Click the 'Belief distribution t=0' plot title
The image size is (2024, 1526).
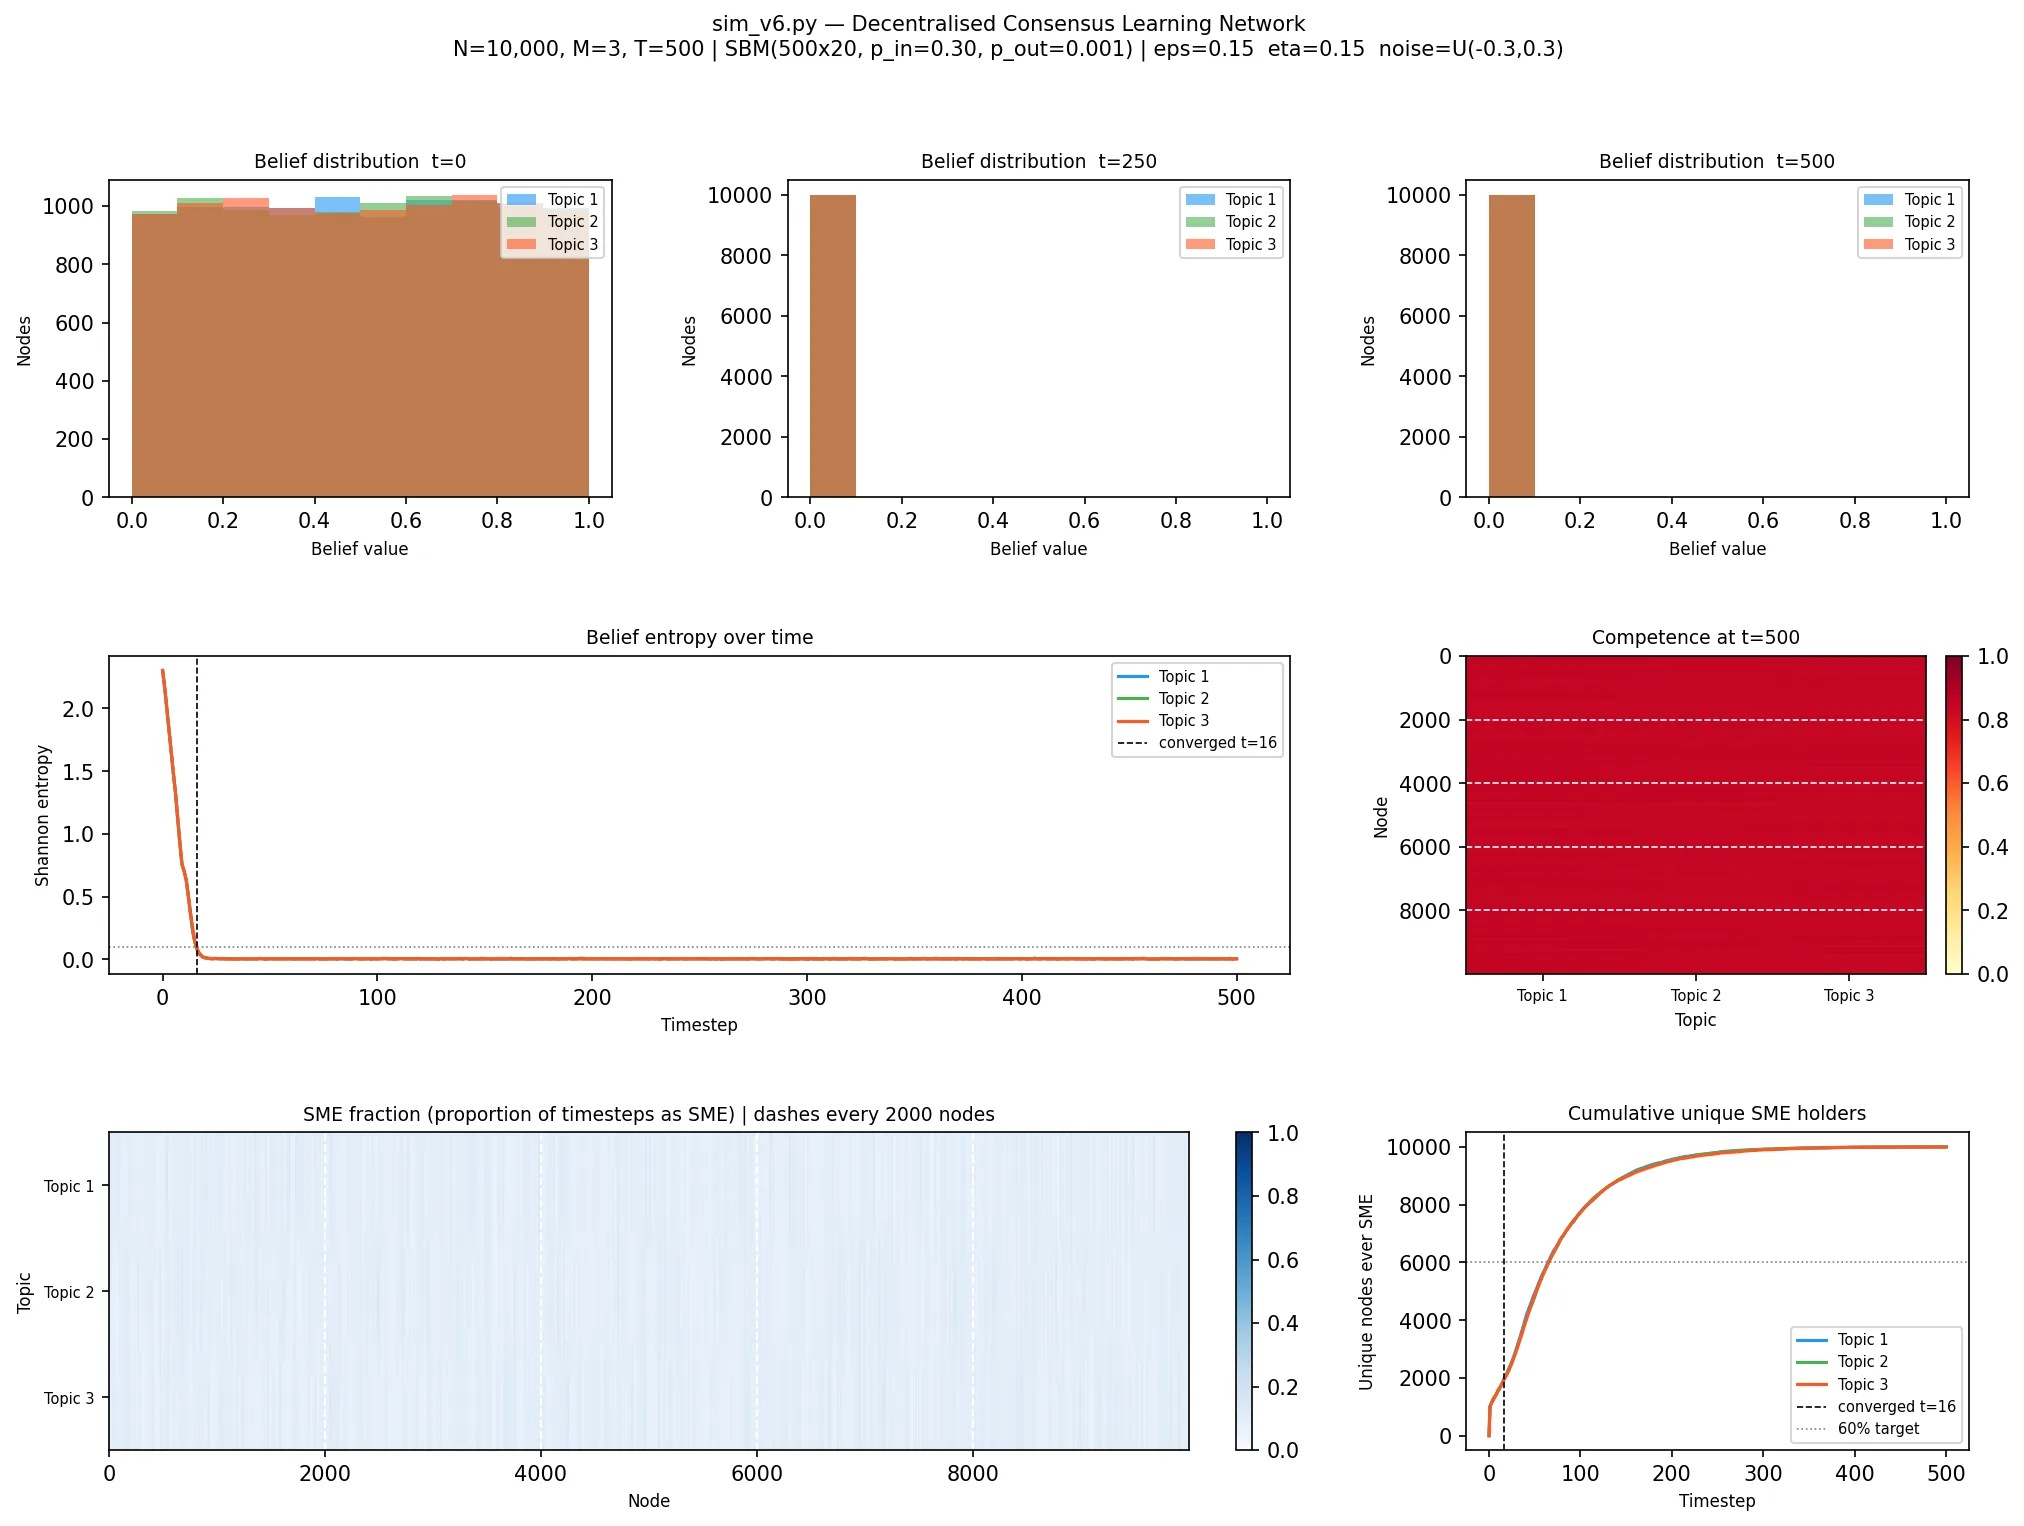coord(360,161)
